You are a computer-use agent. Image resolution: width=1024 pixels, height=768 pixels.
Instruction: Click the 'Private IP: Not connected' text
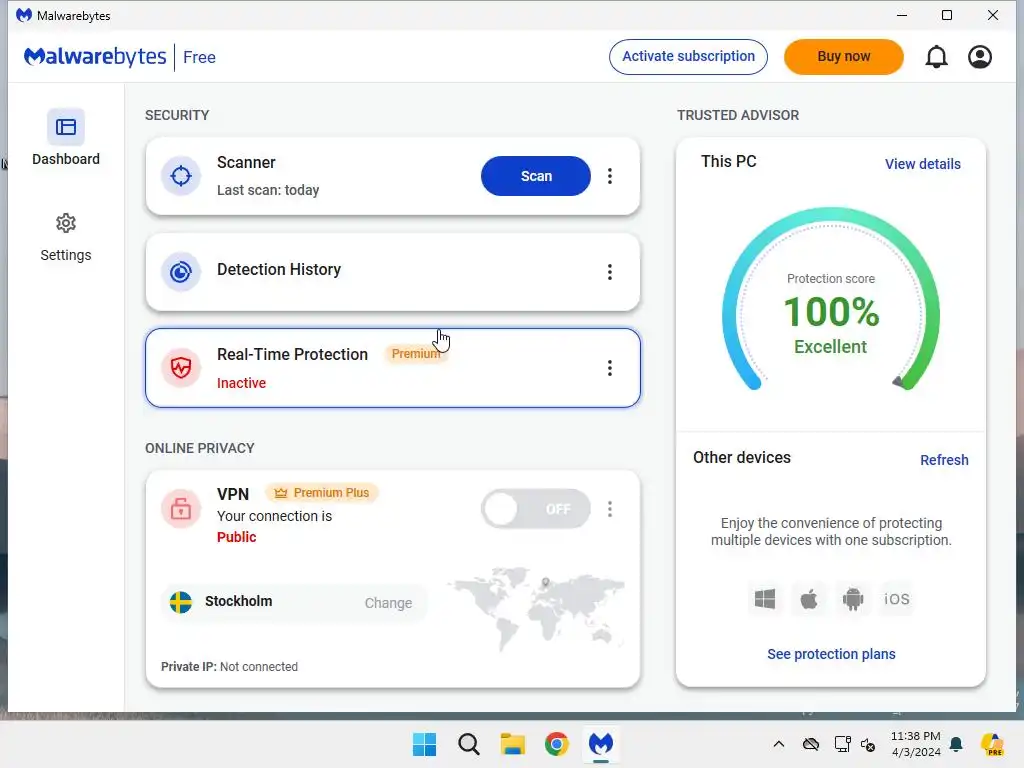(229, 666)
